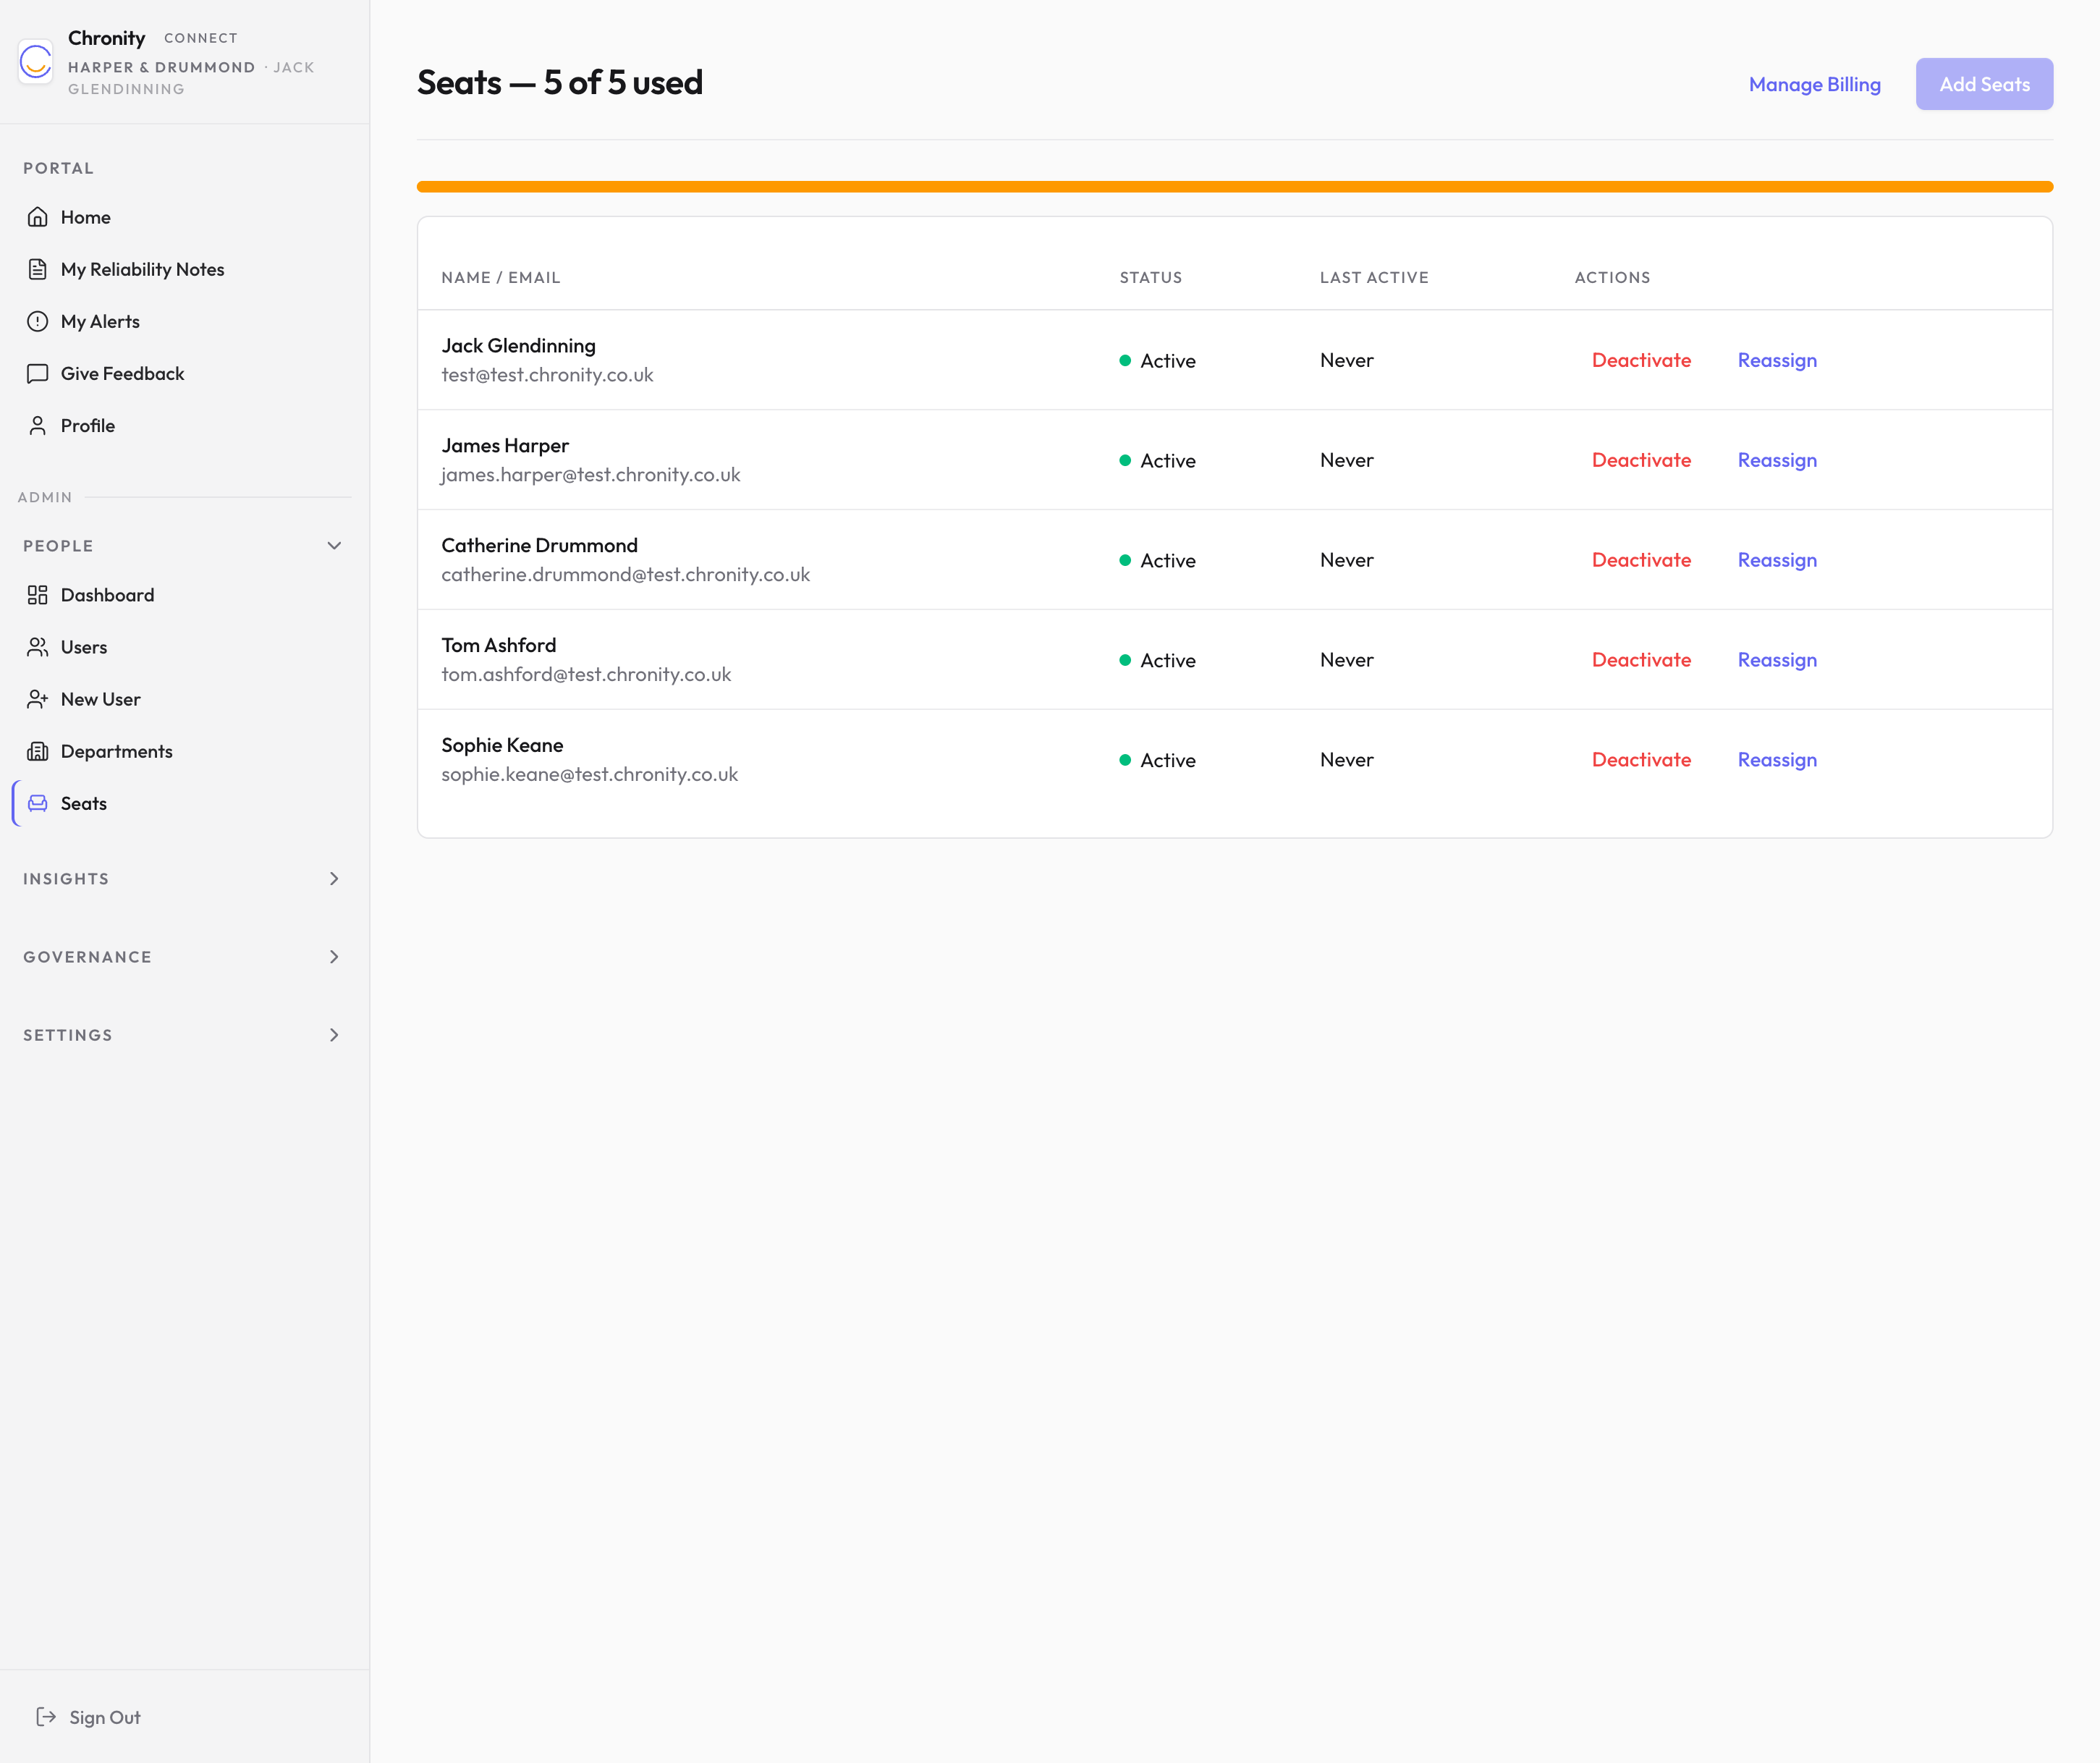The height and width of the screenshot is (1763, 2100).
Task: Click the orange seat usage progress bar
Action: [1235, 187]
